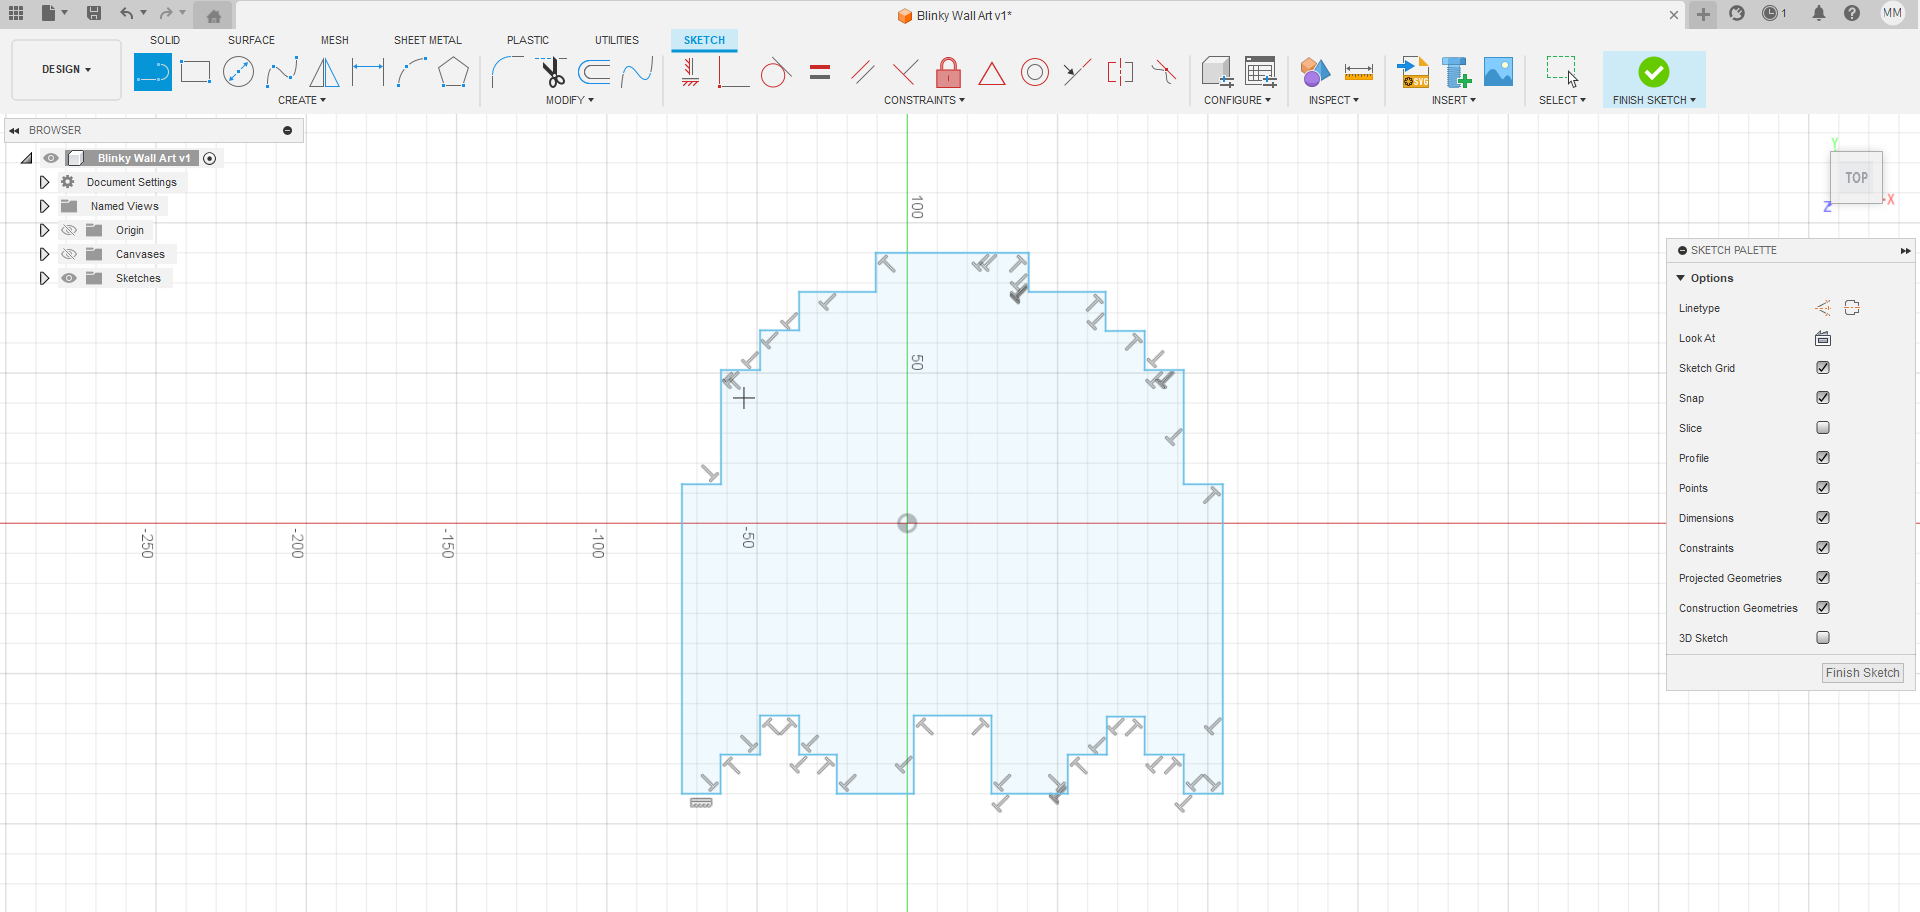The image size is (1920, 912).
Task: Select the 3-Point Arc tool
Action: [411, 72]
